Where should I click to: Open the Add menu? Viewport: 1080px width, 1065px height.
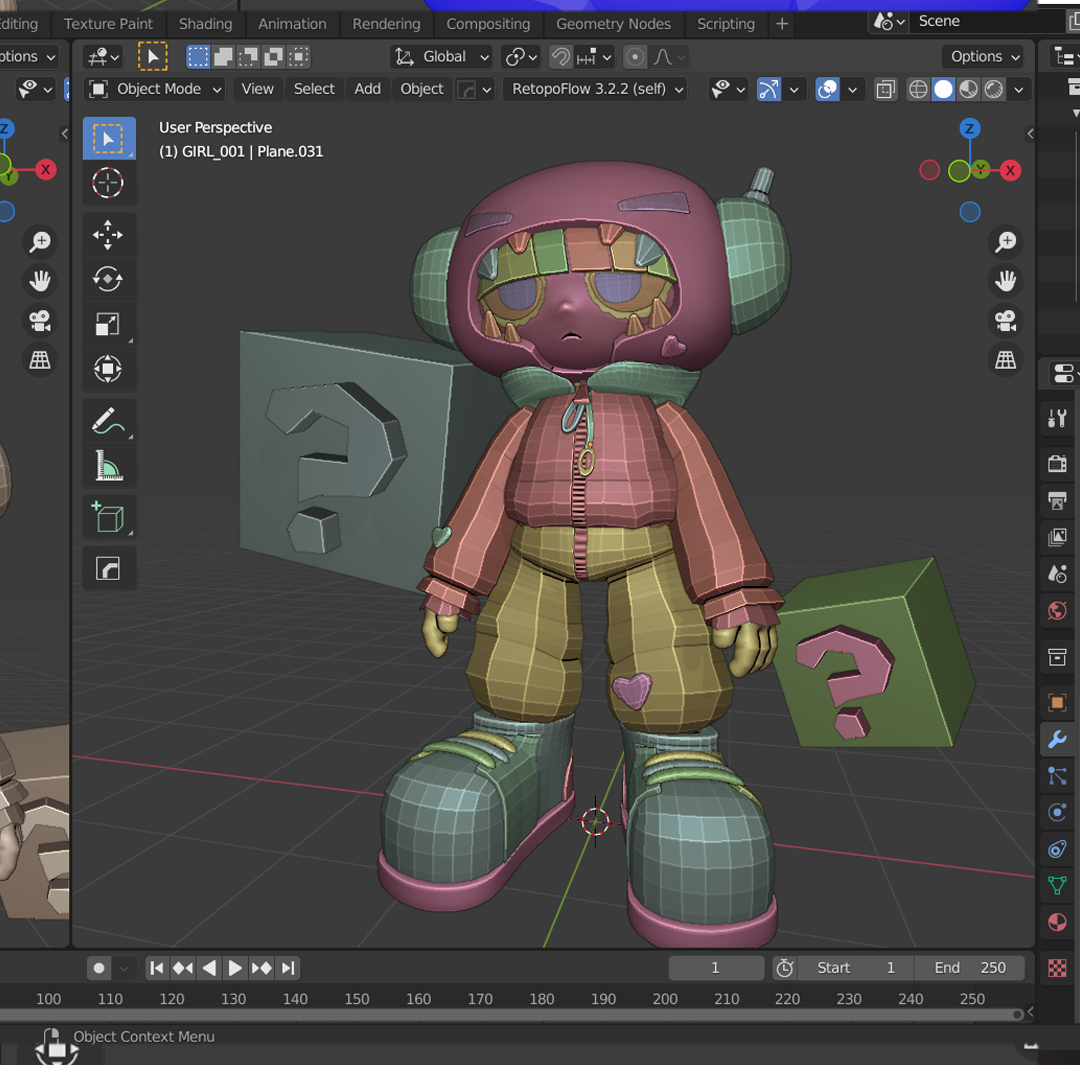(x=367, y=89)
